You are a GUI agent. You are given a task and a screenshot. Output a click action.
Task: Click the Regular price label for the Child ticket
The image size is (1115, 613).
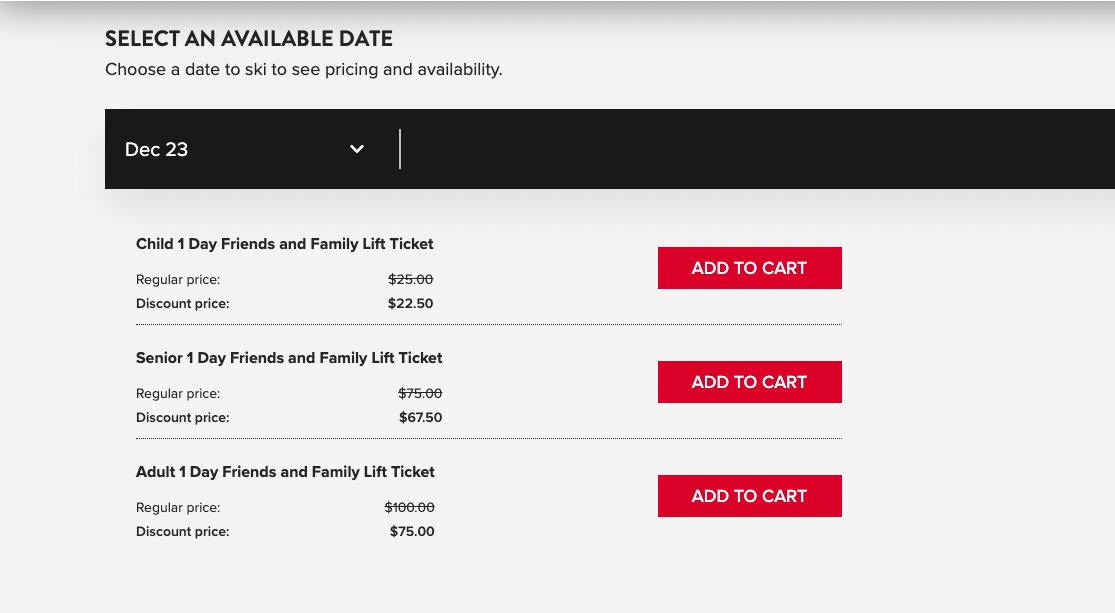pos(178,279)
